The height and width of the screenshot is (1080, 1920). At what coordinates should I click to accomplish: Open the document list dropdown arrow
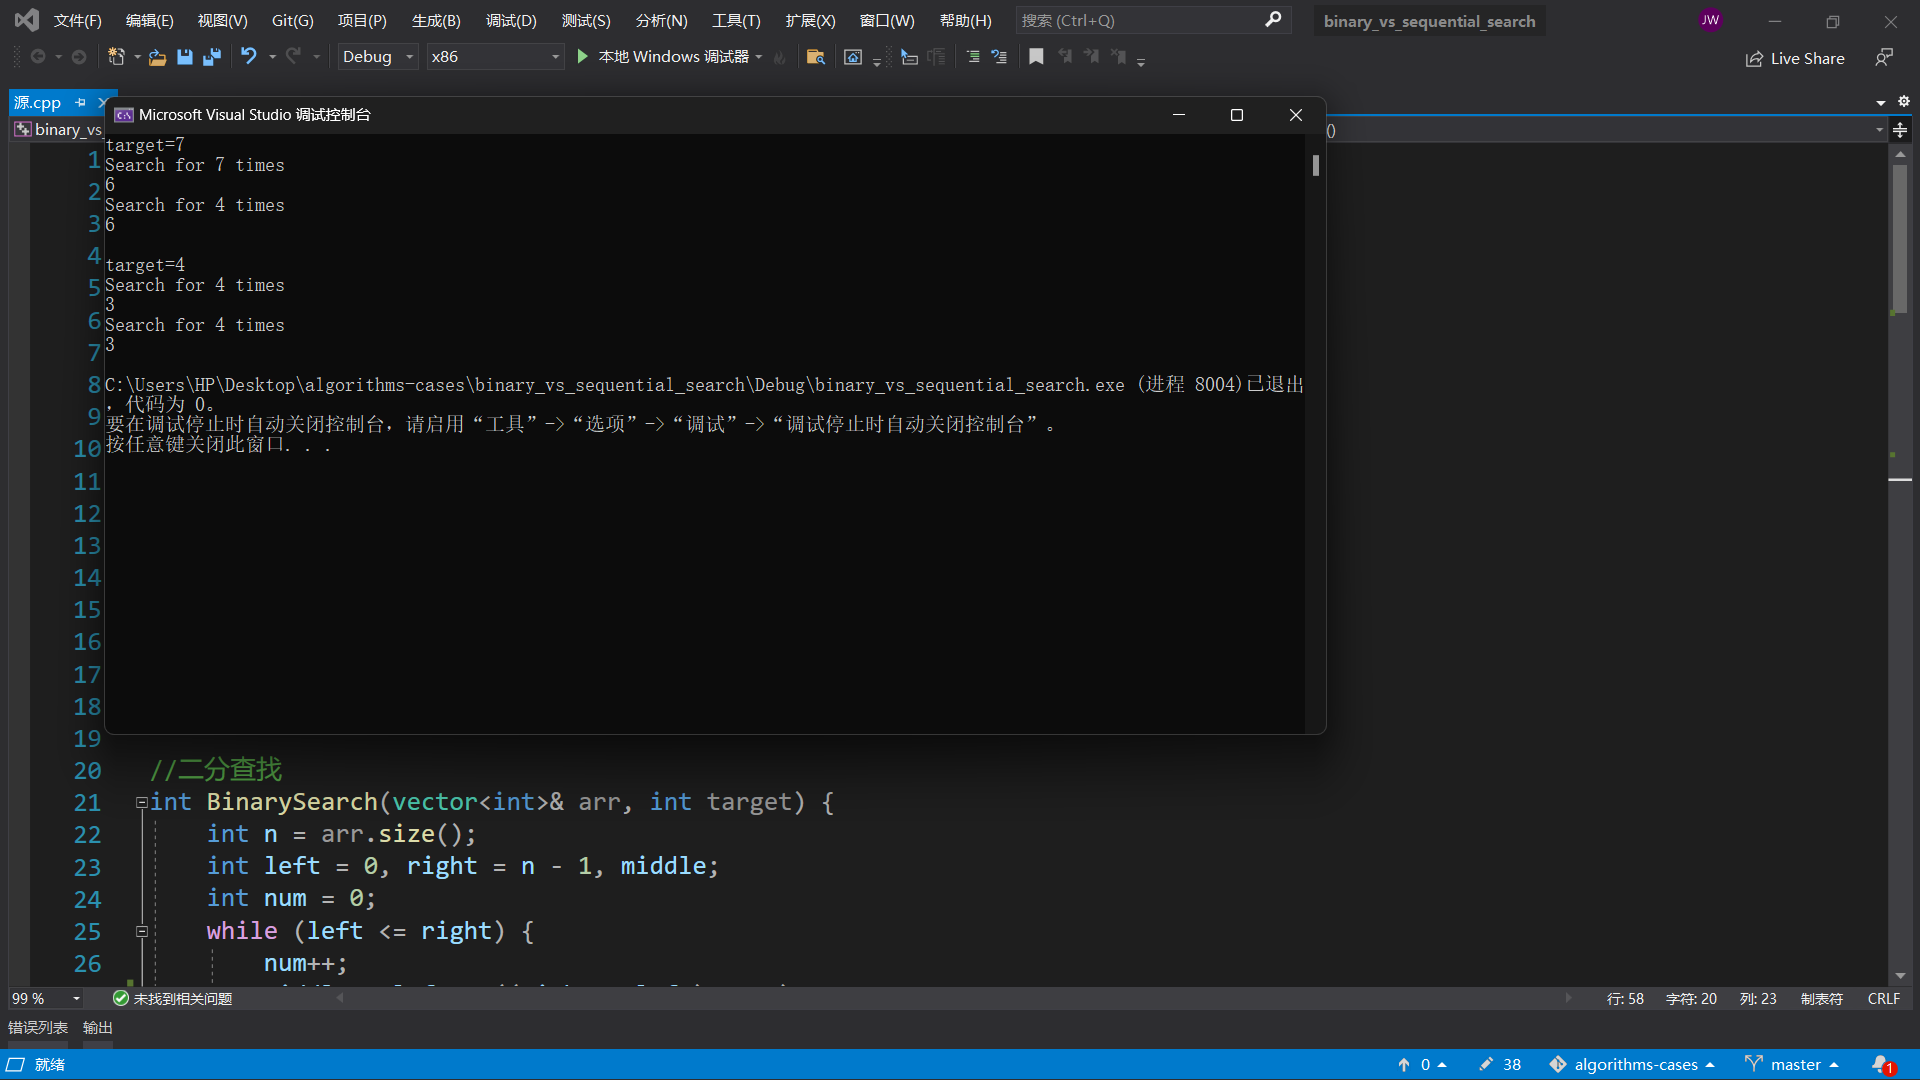click(x=1881, y=102)
